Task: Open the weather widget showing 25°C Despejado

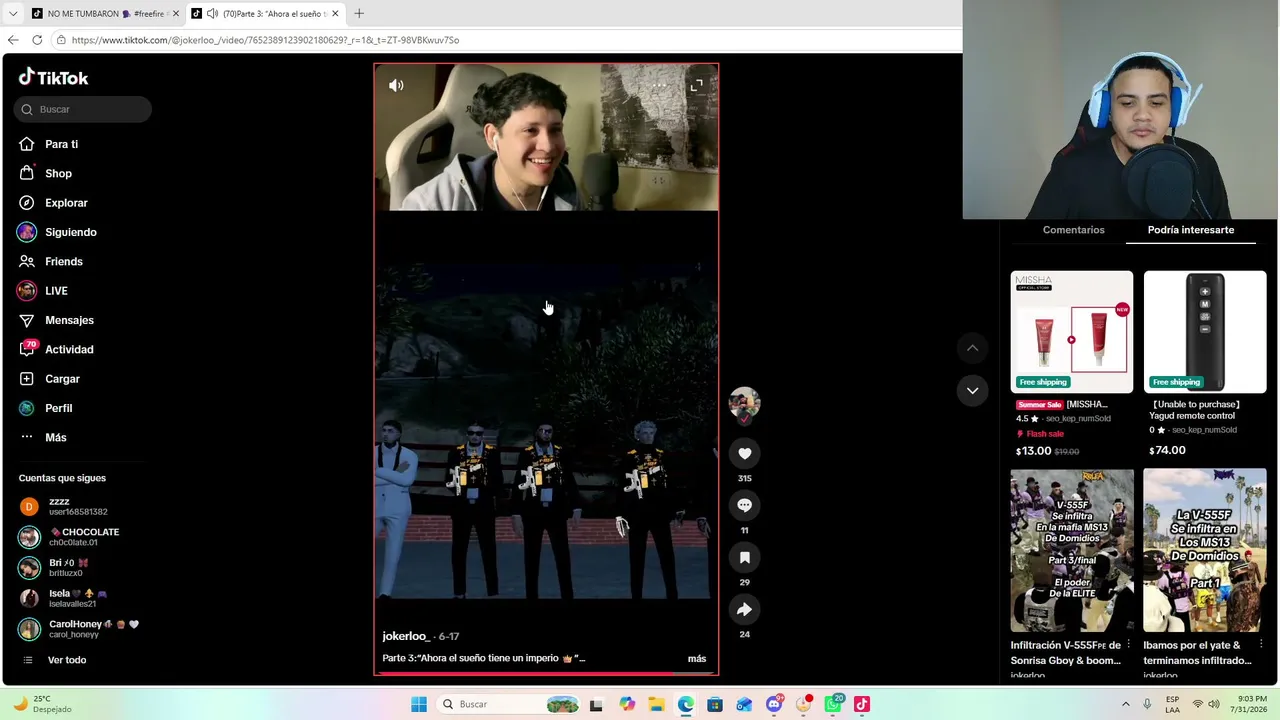Action: [x=42, y=704]
